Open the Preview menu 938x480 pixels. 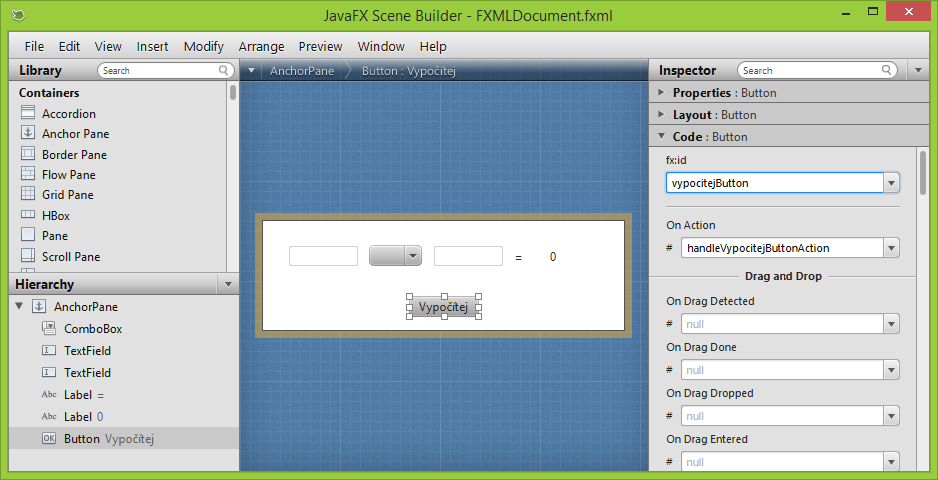(x=321, y=46)
